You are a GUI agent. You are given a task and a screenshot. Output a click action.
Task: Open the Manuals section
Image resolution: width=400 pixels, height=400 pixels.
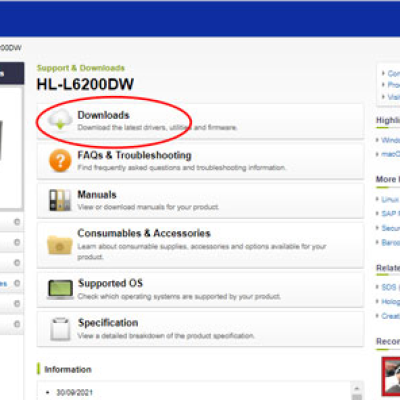(x=97, y=195)
